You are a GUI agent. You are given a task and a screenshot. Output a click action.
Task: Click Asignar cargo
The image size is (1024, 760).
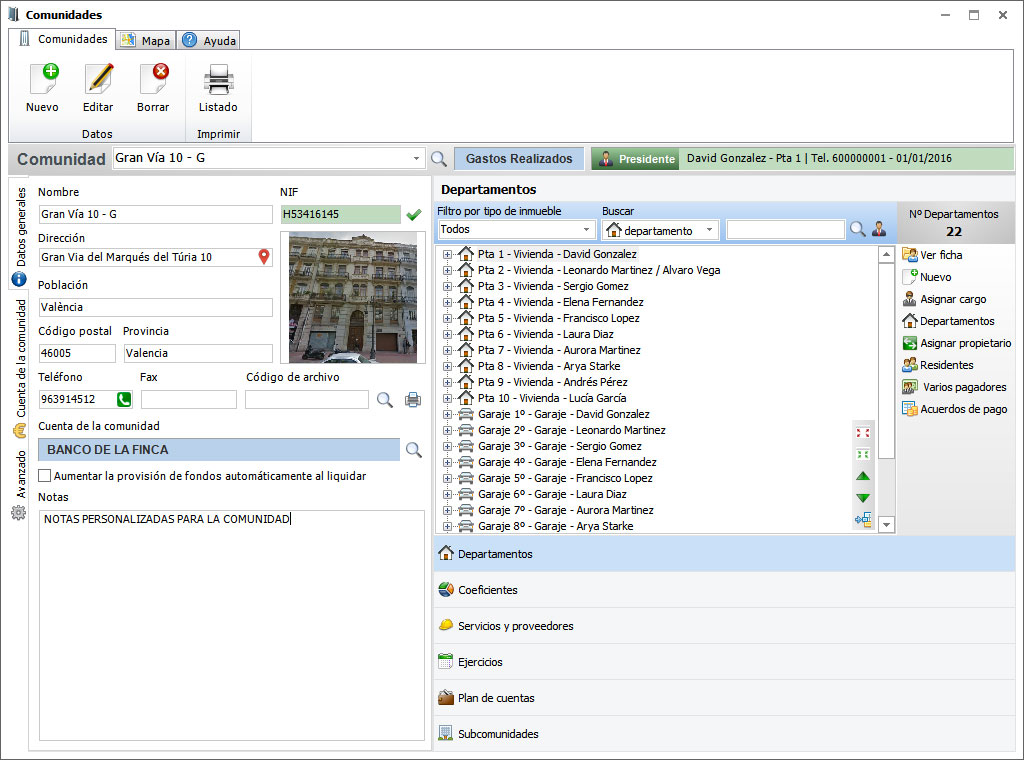tap(945, 299)
